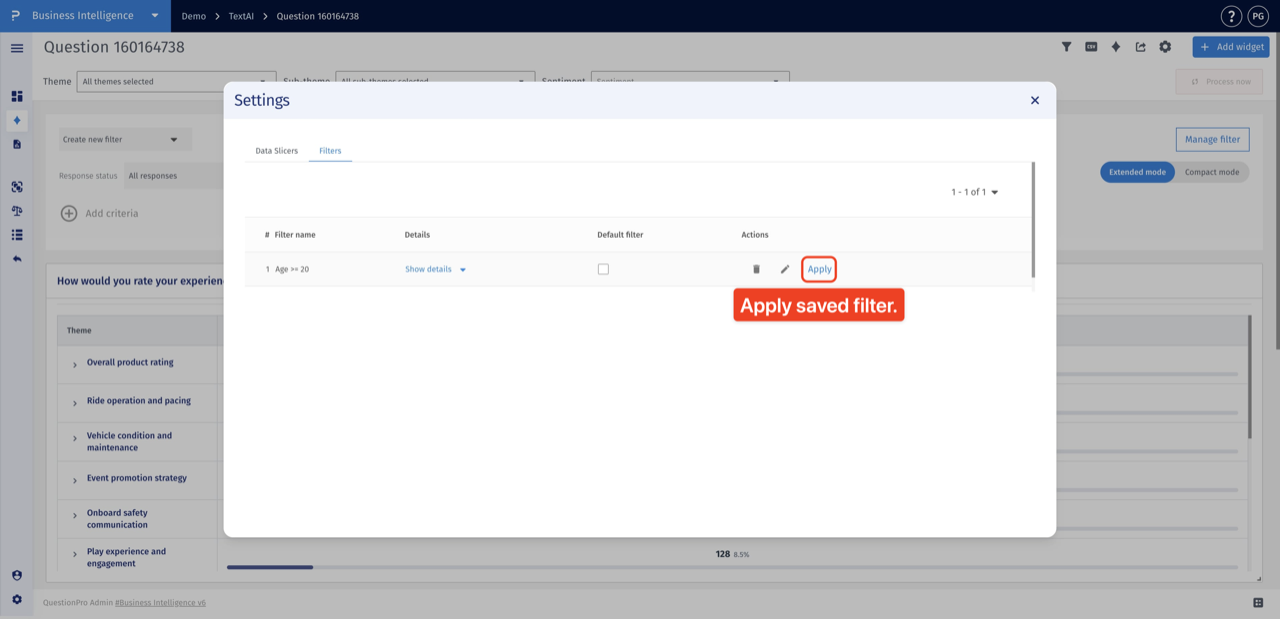Expand Play experience and engagement theme
Viewport: 1280px width, 619px height.
click(75, 554)
